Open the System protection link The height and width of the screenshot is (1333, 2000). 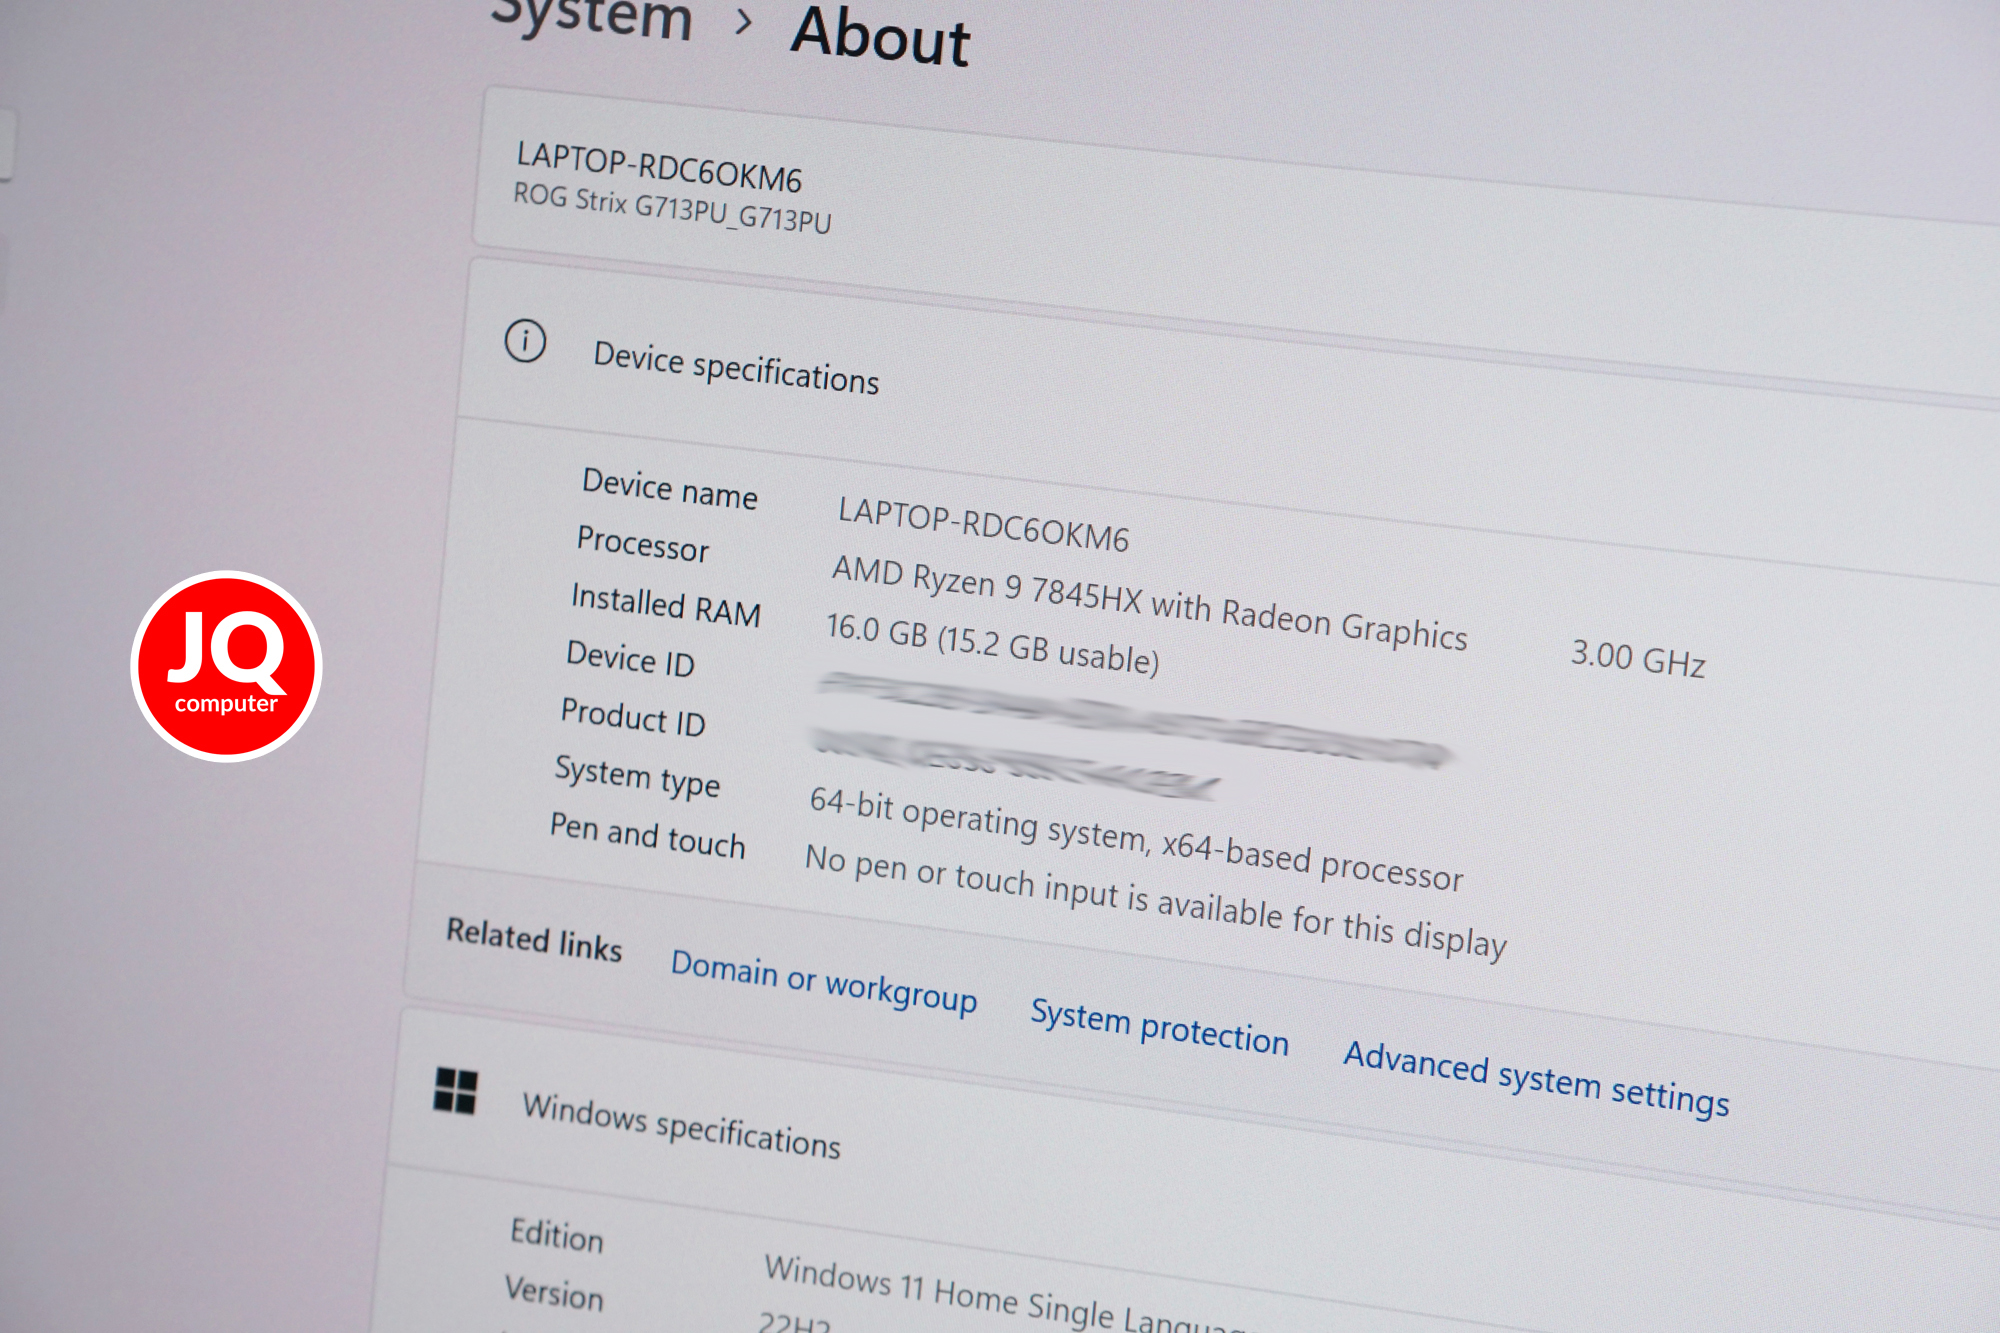tap(1159, 1026)
